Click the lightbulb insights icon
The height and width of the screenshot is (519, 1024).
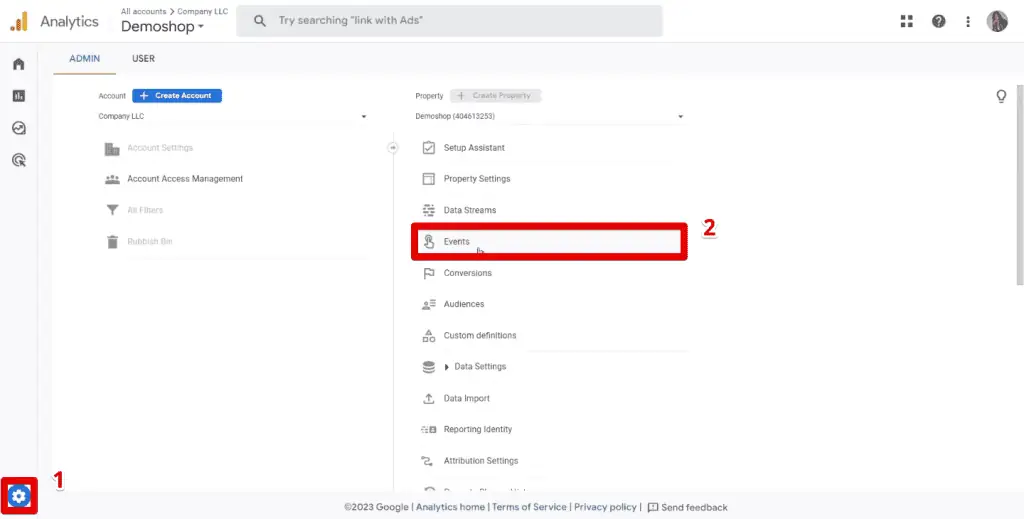1001,97
